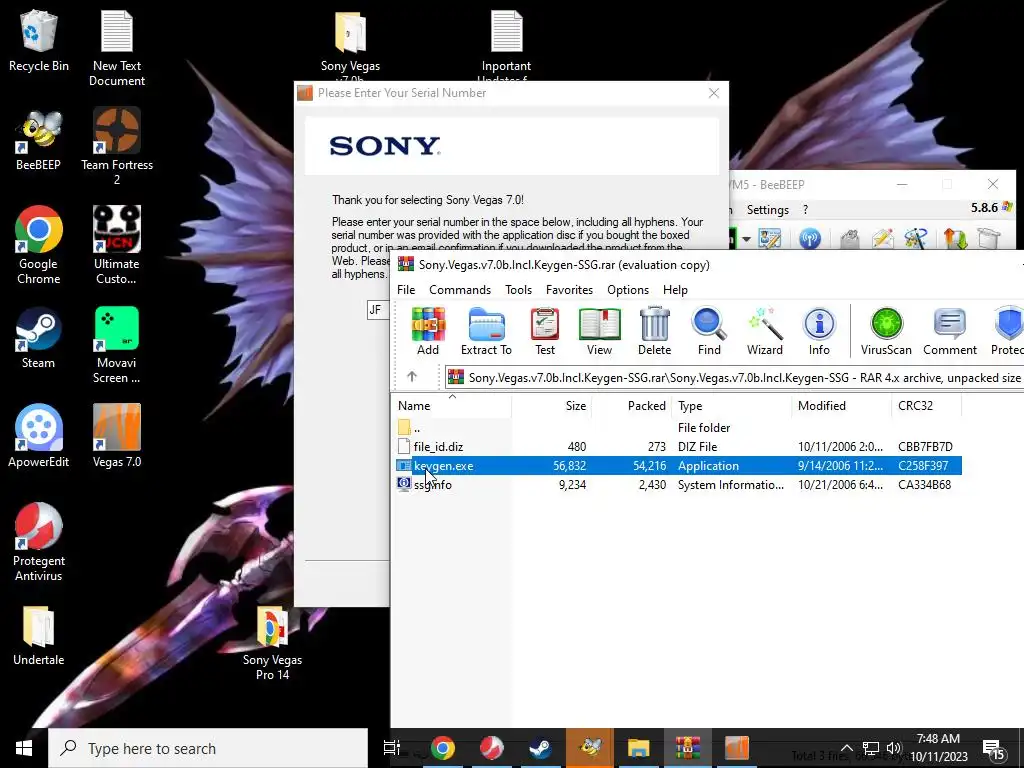The height and width of the screenshot is (768, 1024).
Task: Click the Extract To toolbar icon
Action: pyautogui.click(x=487, y=332)
